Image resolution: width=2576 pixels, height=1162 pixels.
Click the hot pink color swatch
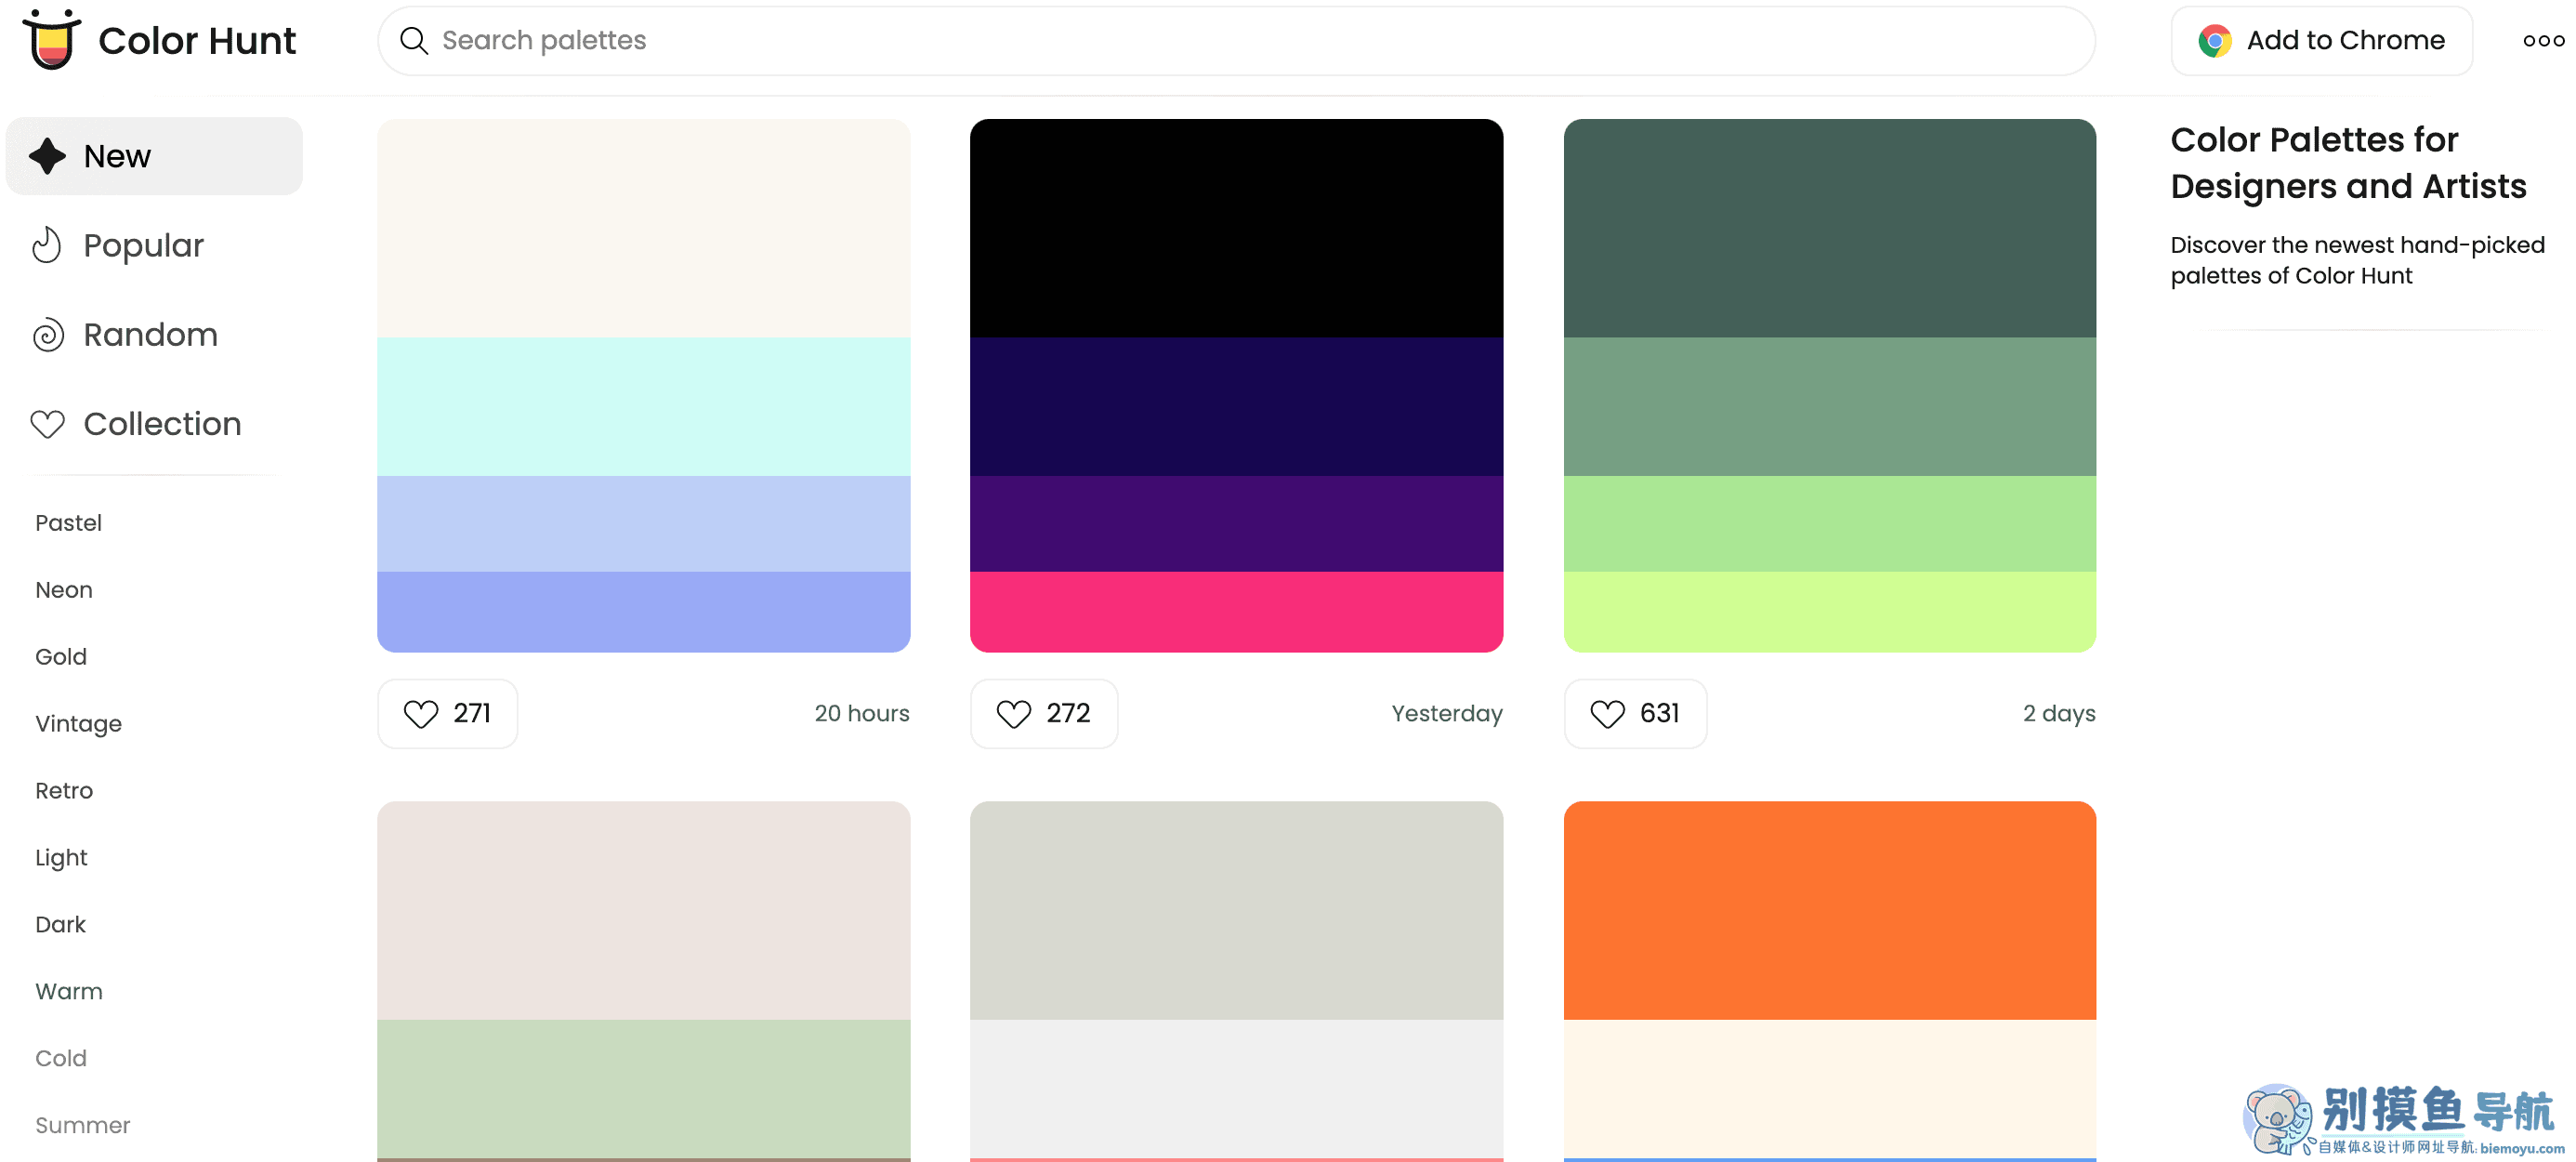[x=1236, y=611]
